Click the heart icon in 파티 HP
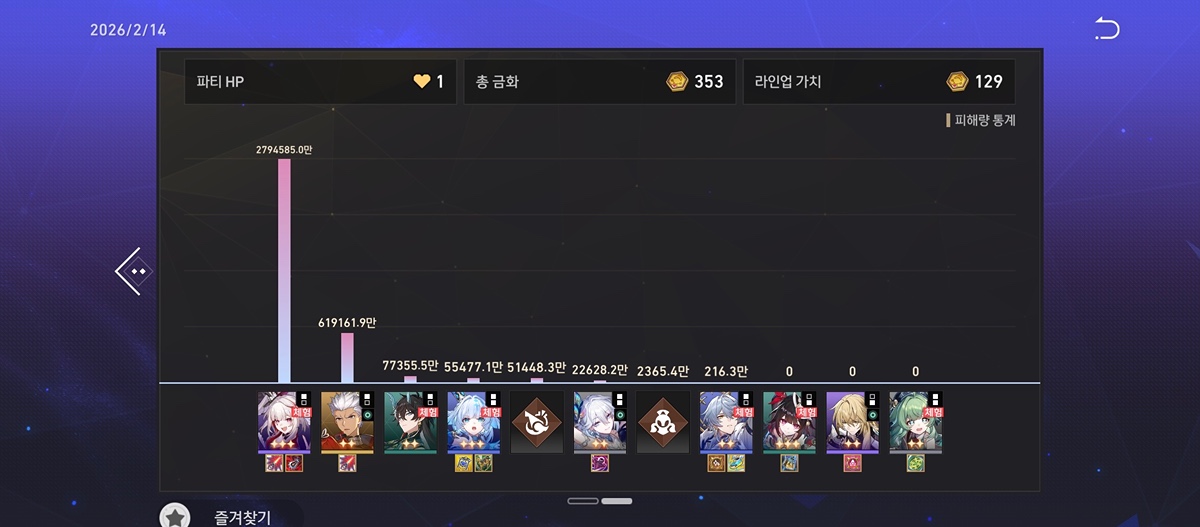Screen dimensions: 1200x527 pyautogui.click(x=422, y=82)
